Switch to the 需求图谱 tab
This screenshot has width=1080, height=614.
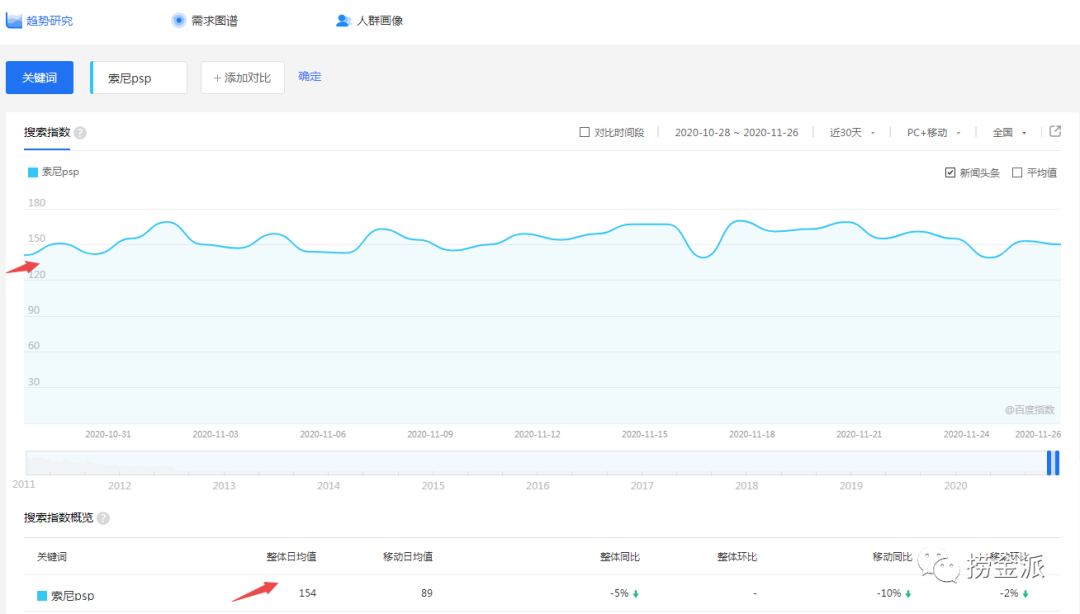tap(212, 20)
